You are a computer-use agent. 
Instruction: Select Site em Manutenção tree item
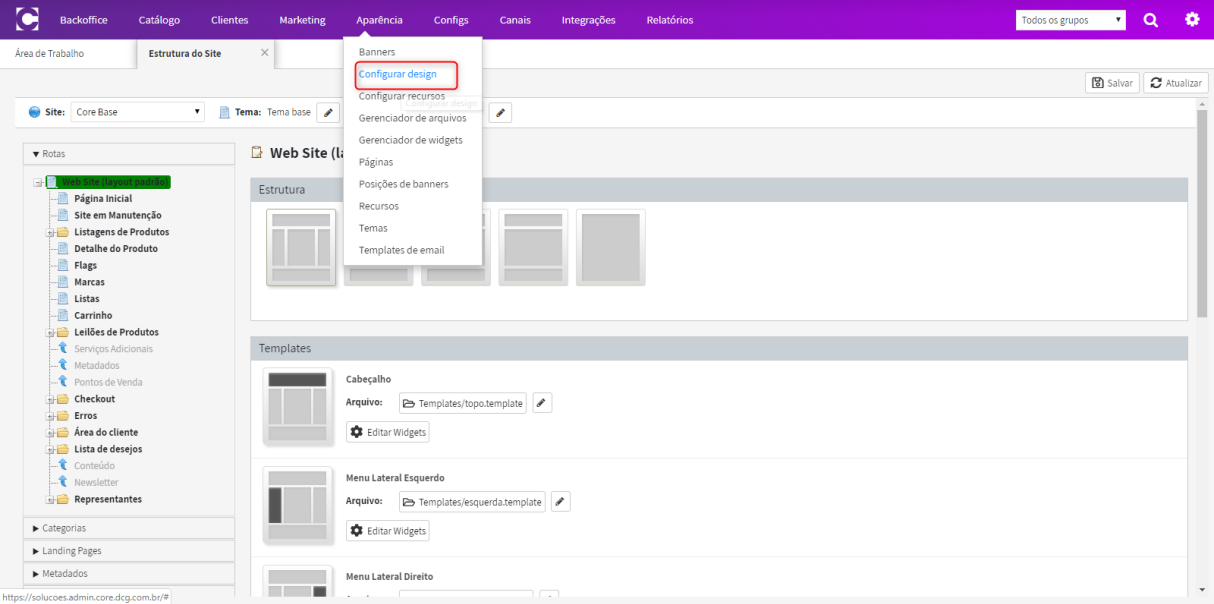click(118, 215)
